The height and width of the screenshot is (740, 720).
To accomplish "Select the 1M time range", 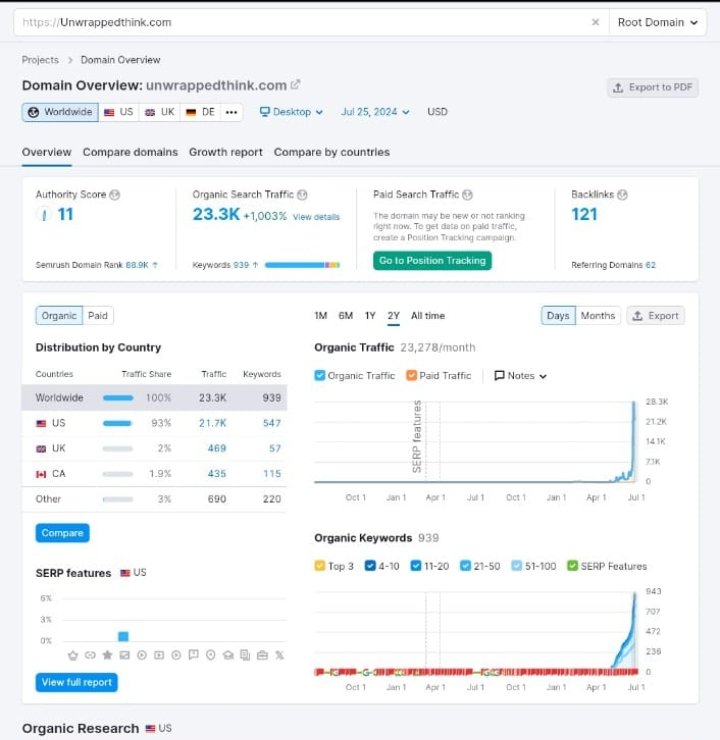I will click(321, 316).
